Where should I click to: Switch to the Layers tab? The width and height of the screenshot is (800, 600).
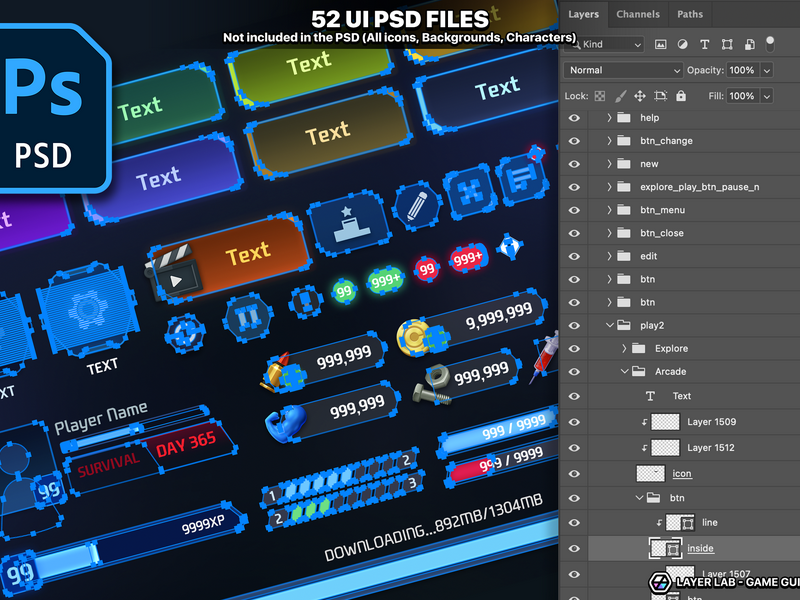[583, 14]
